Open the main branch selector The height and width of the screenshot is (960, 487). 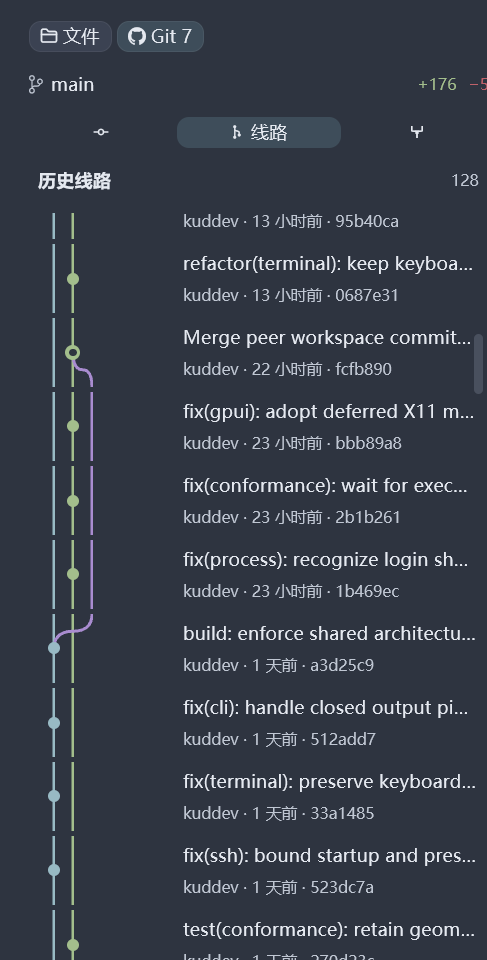tap(61, 84)
